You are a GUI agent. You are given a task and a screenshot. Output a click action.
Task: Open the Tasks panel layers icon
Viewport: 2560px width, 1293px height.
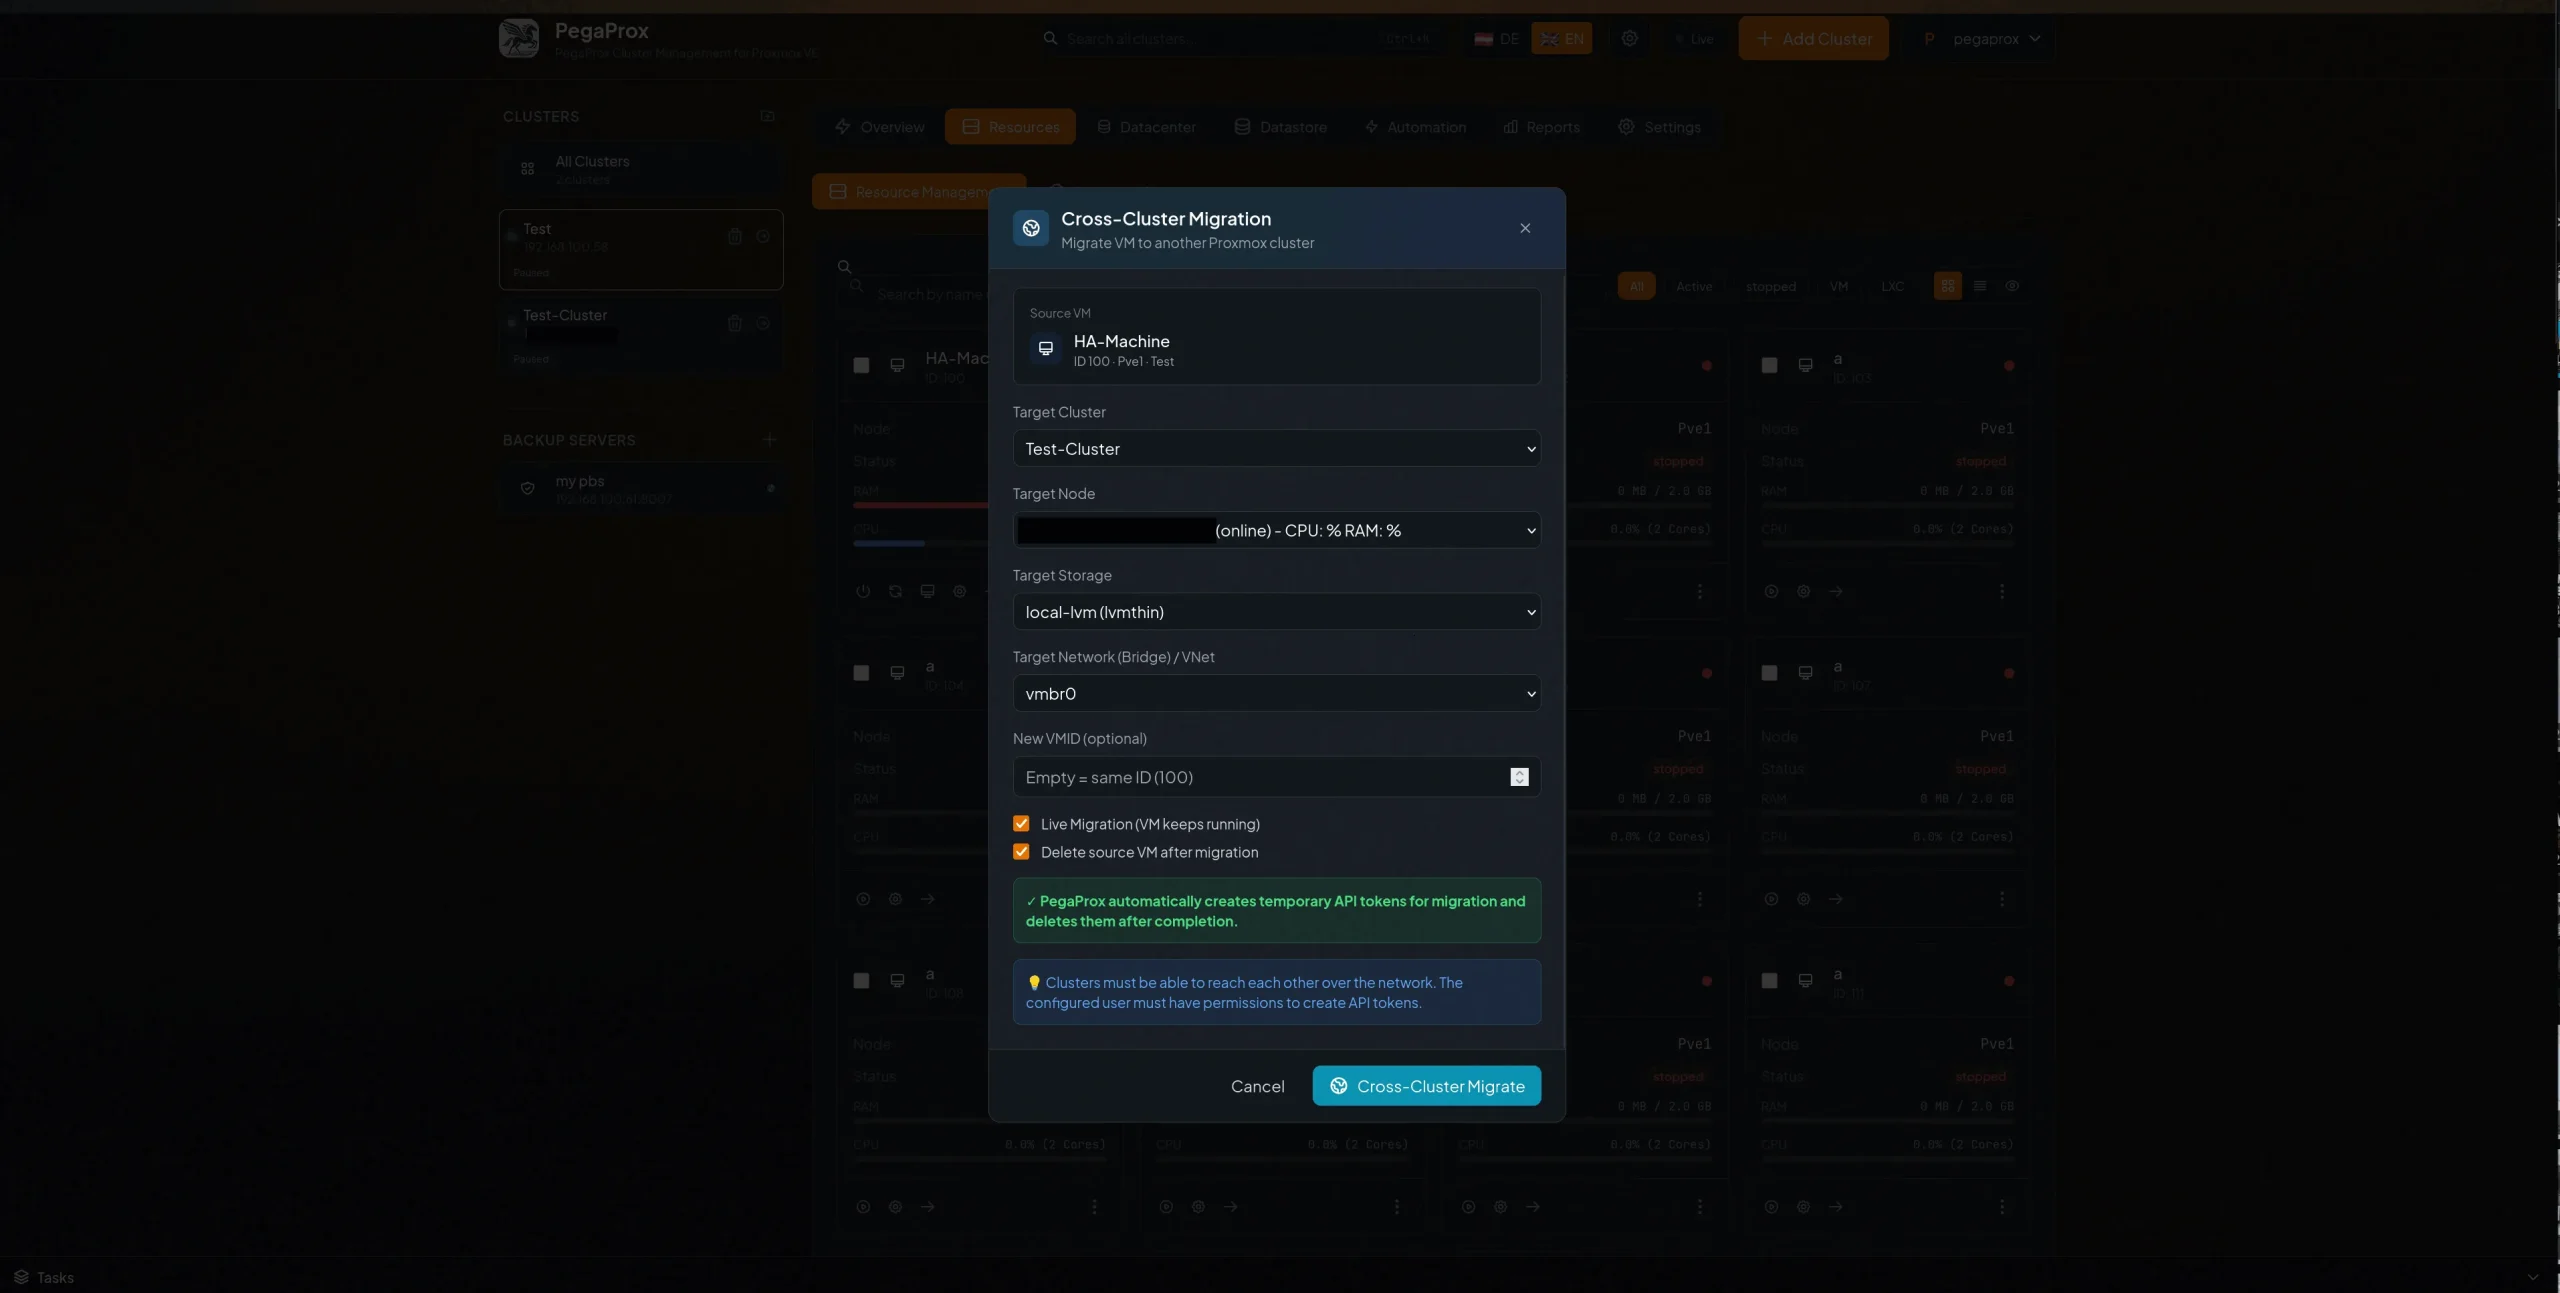21,1277
